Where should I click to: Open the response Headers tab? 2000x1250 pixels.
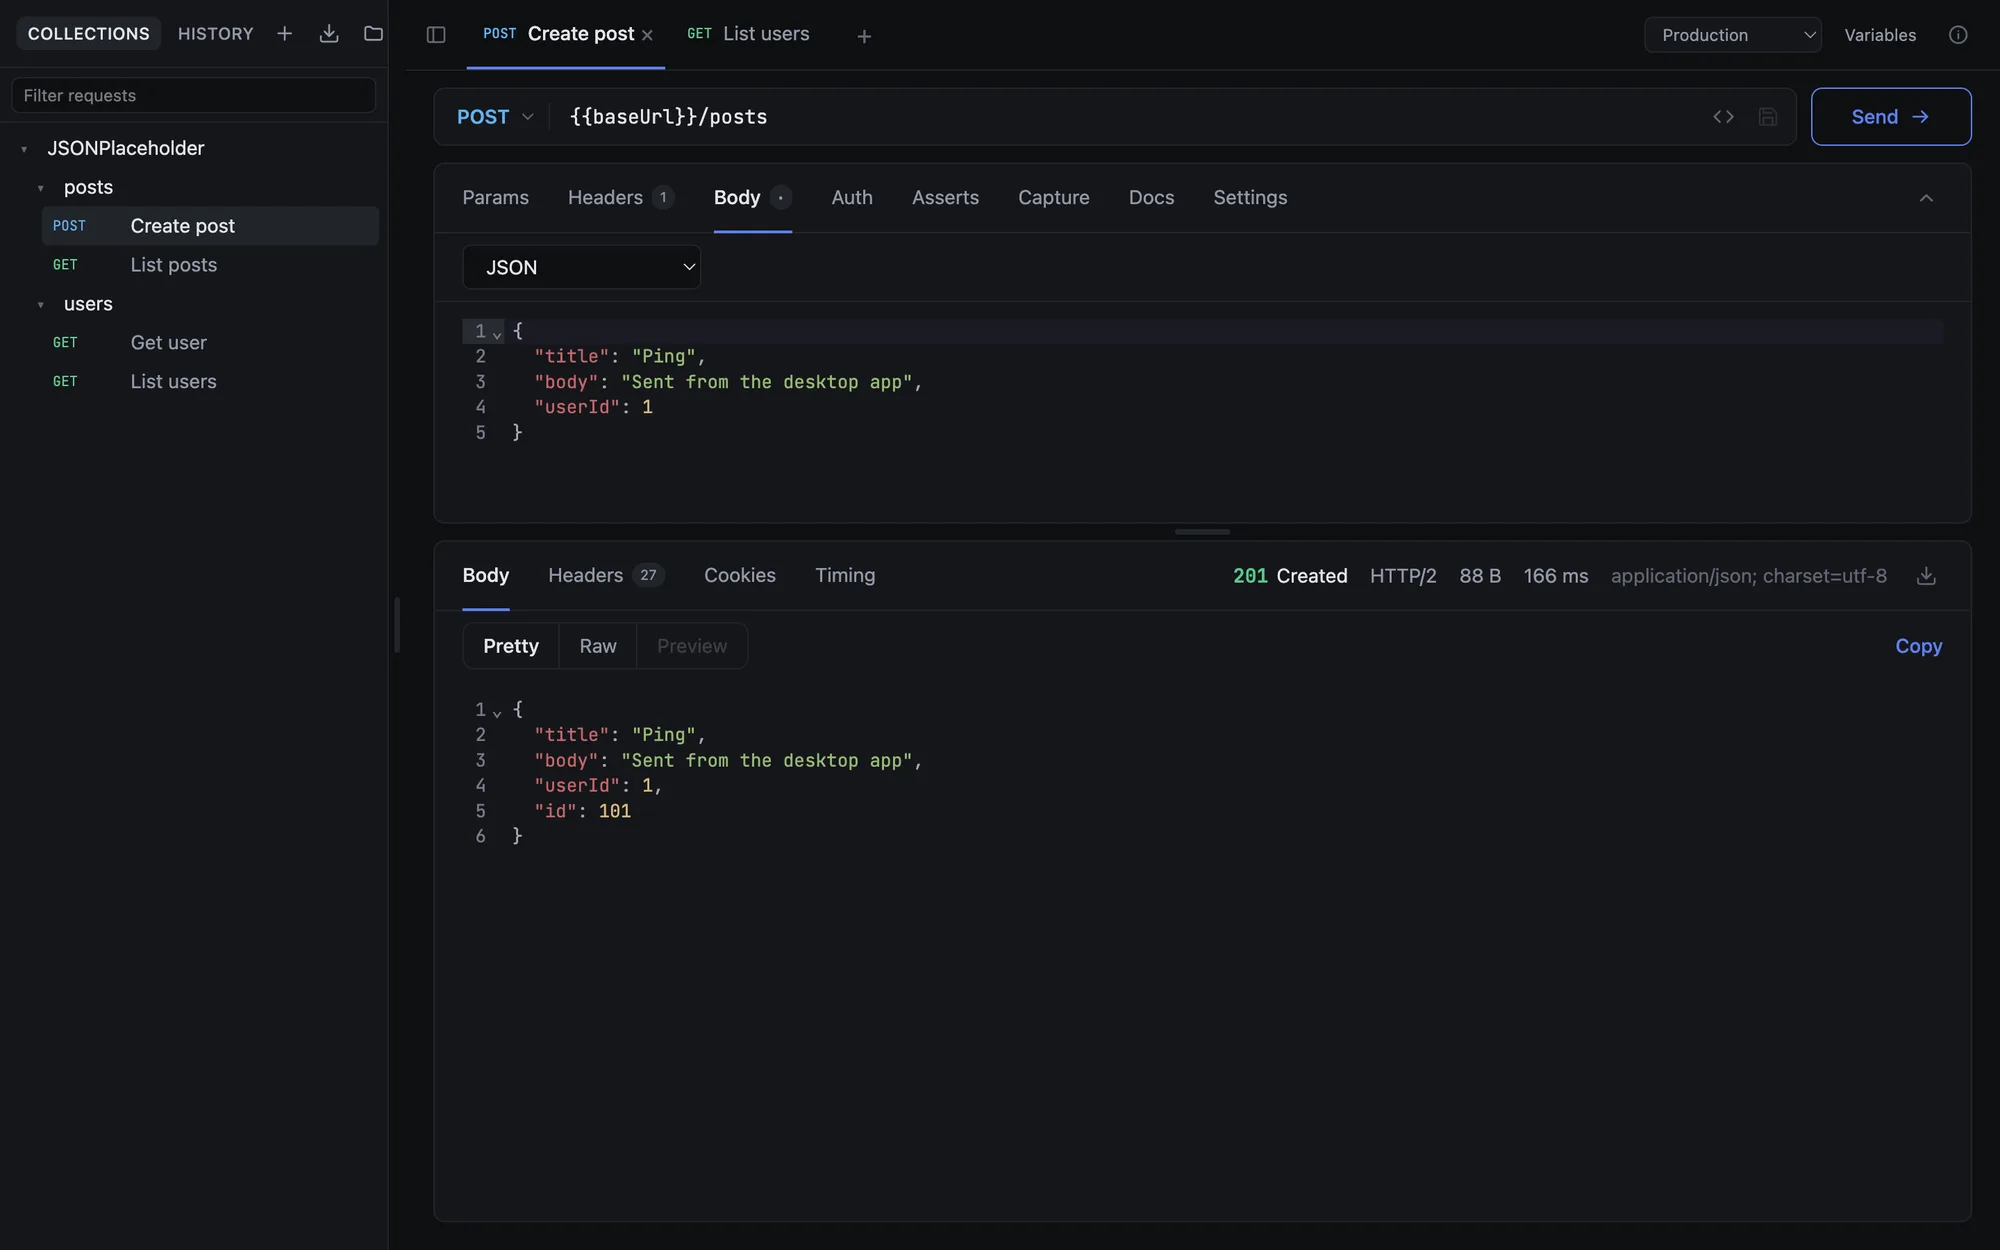pyautogui.click(x=606, y=576)
